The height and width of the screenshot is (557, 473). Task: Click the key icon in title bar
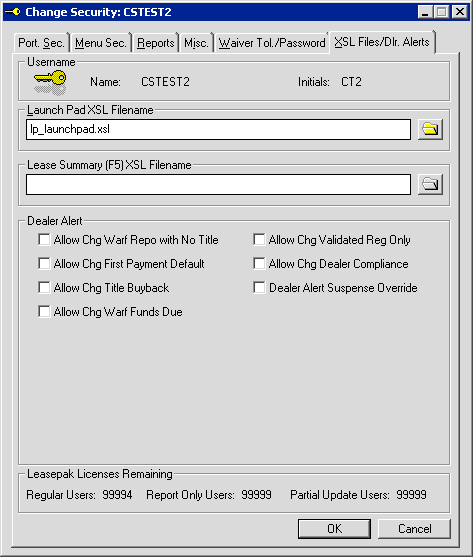(13, 12)
